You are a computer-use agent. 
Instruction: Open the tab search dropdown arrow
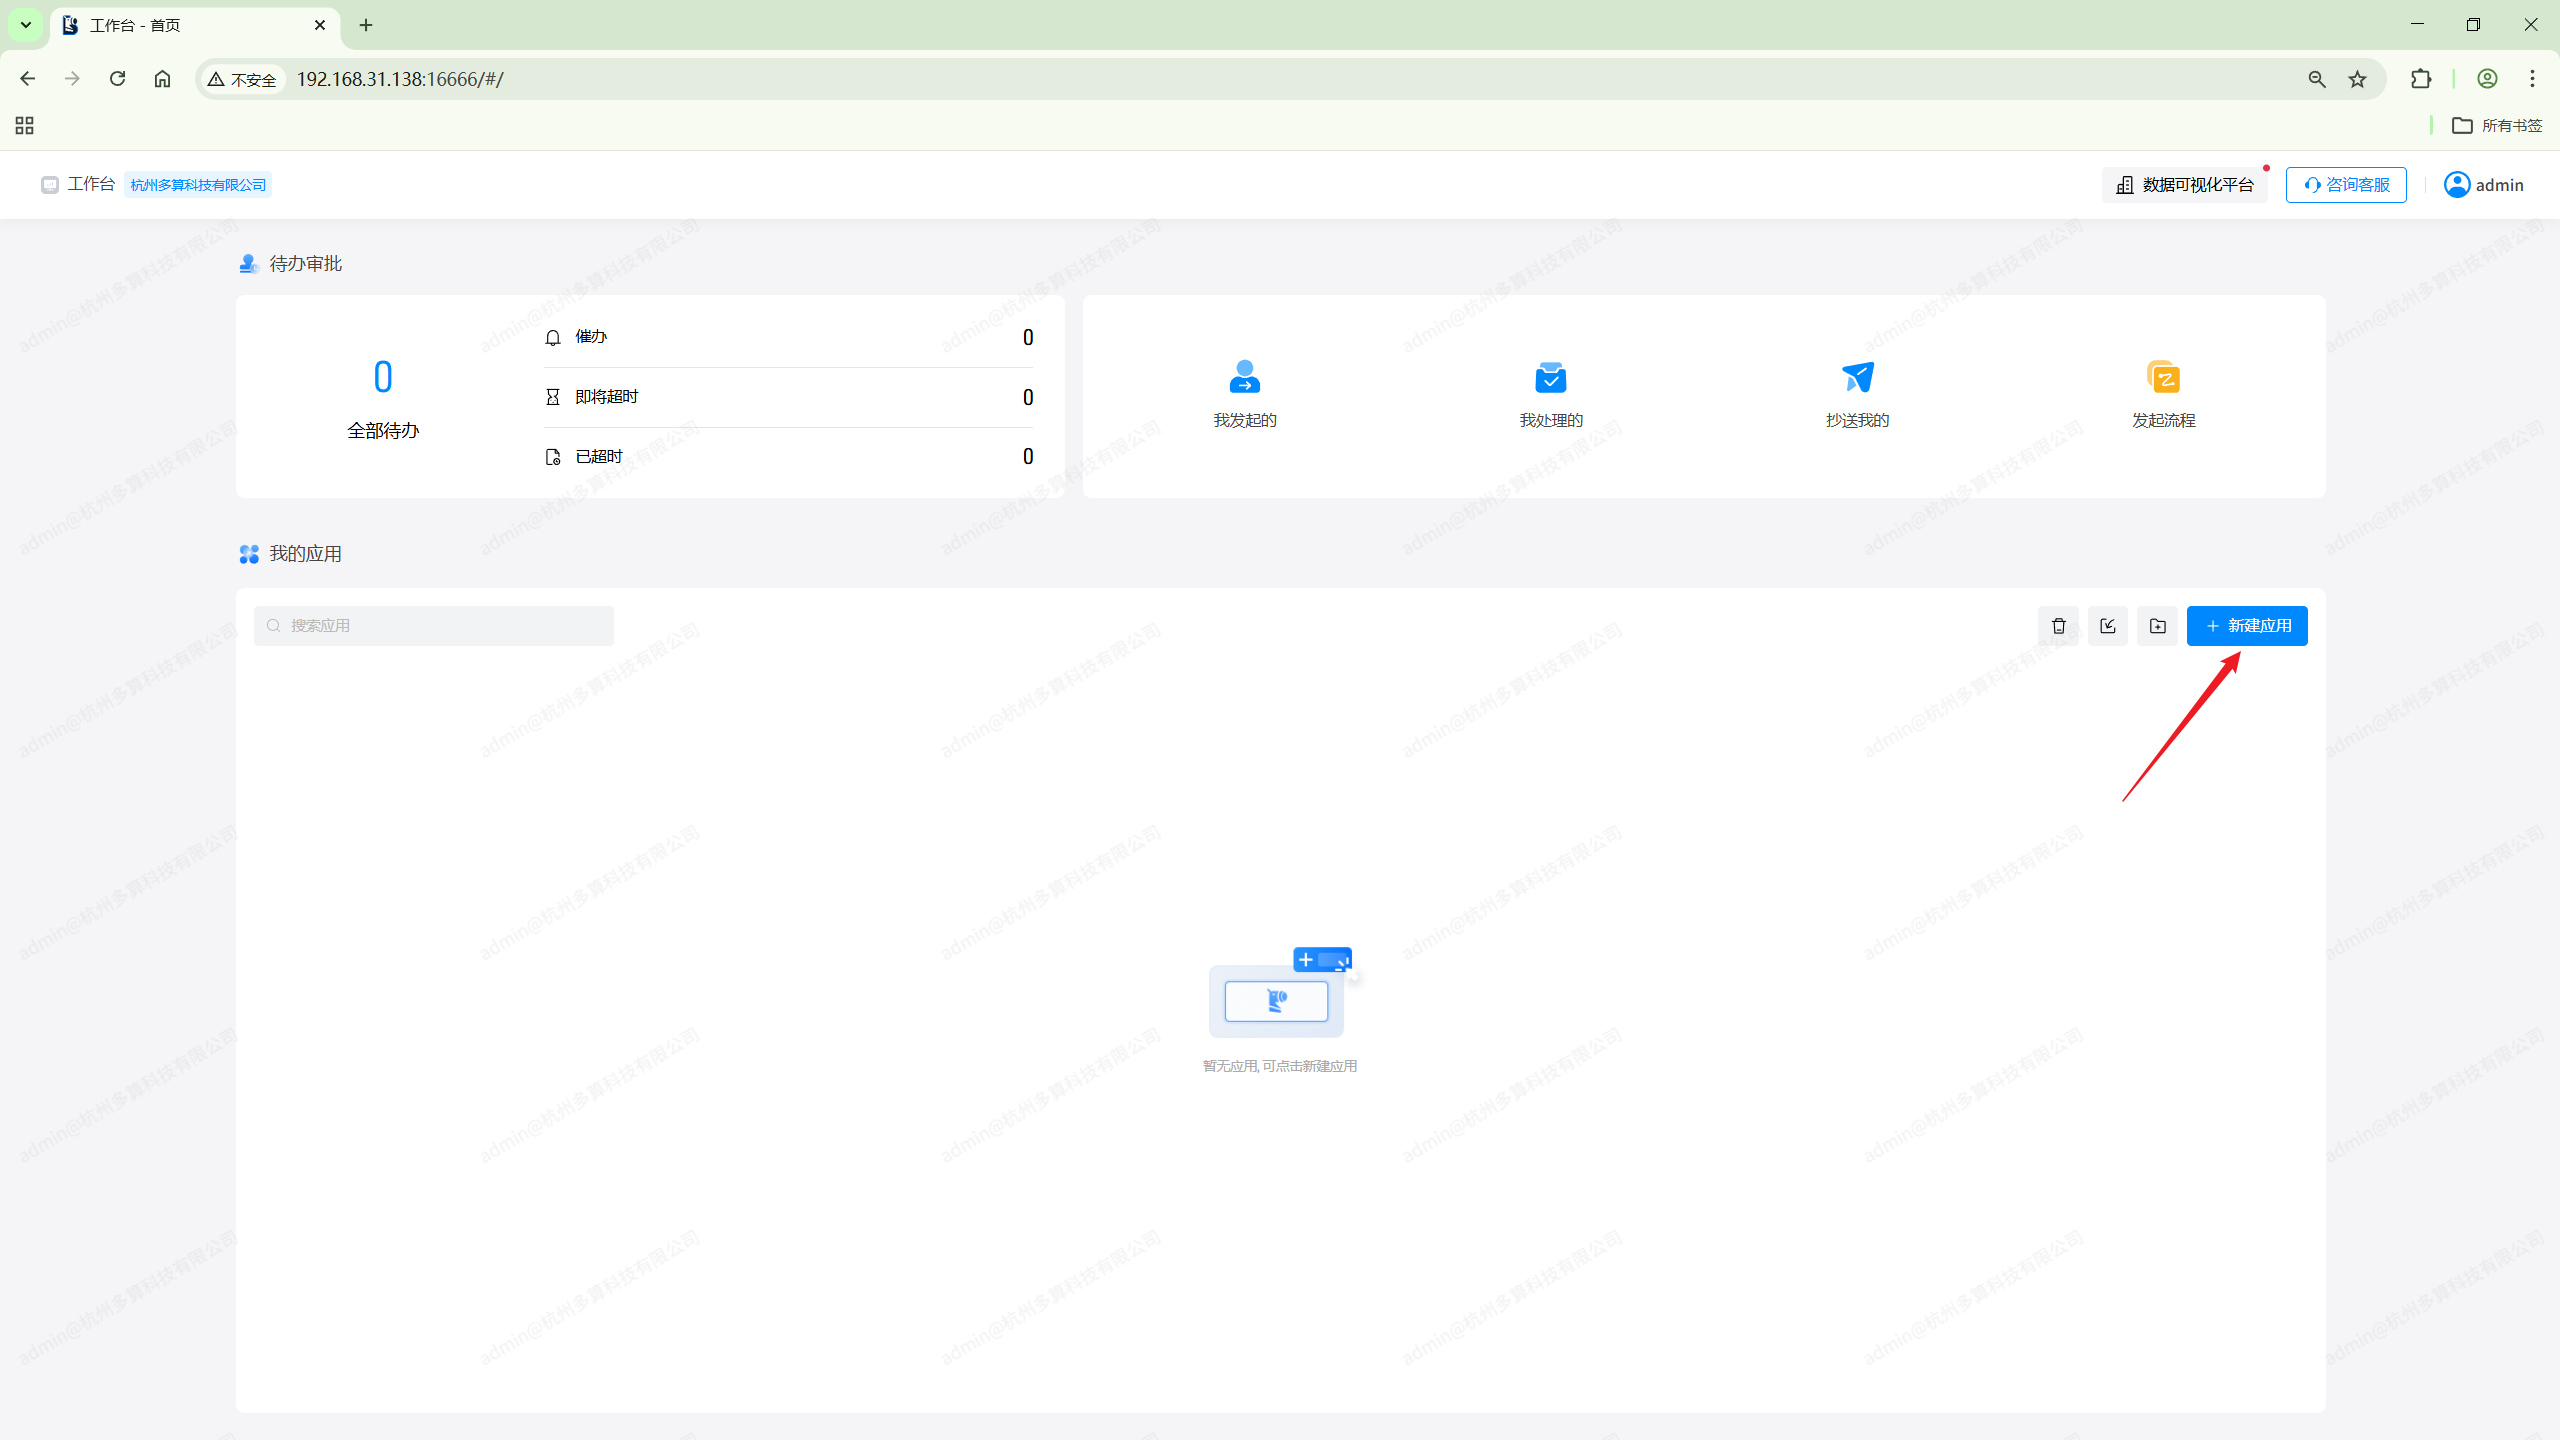[x=26, y=25]
